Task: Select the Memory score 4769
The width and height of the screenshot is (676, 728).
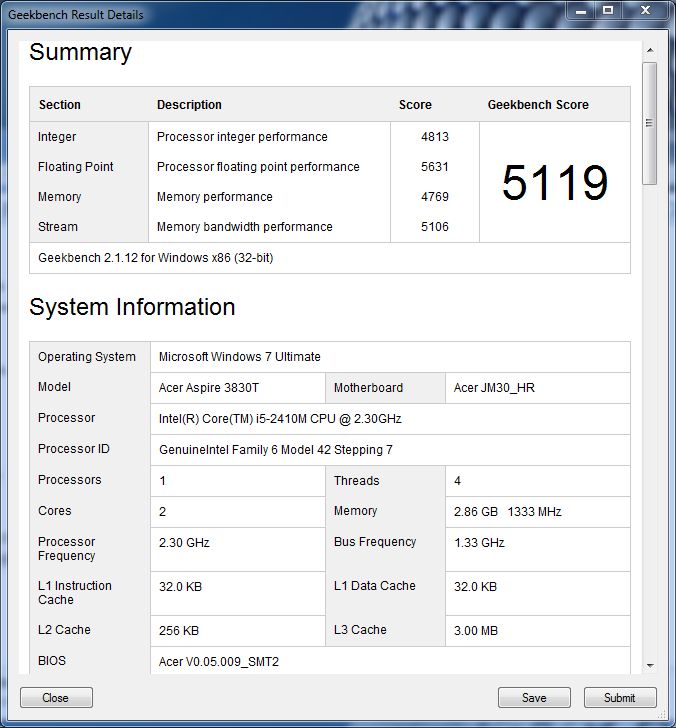Action: [x=435, y=196]
